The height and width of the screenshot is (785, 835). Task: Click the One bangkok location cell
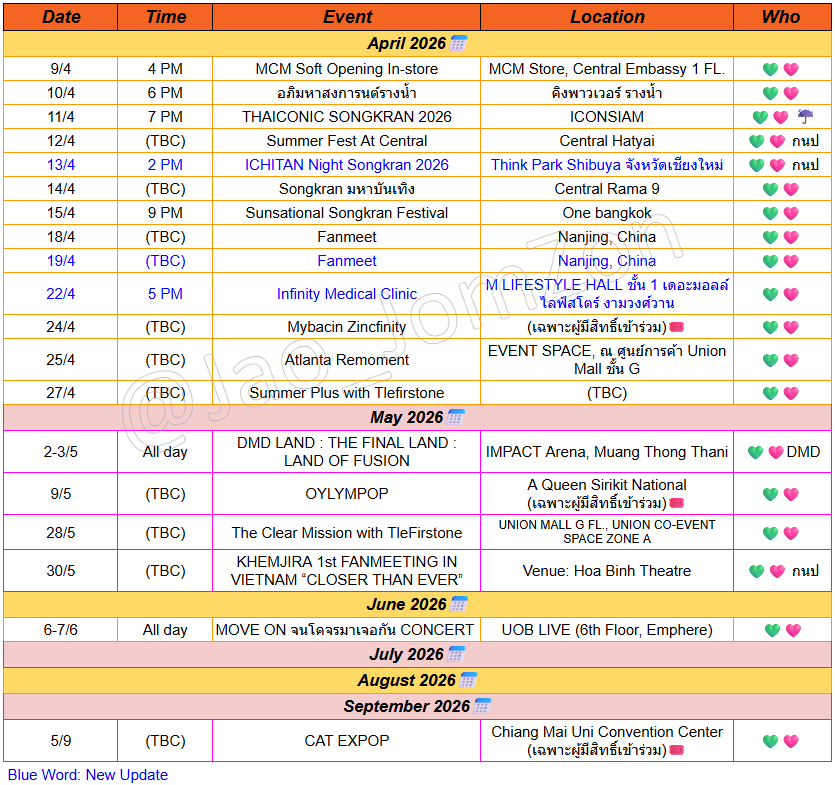607,212
